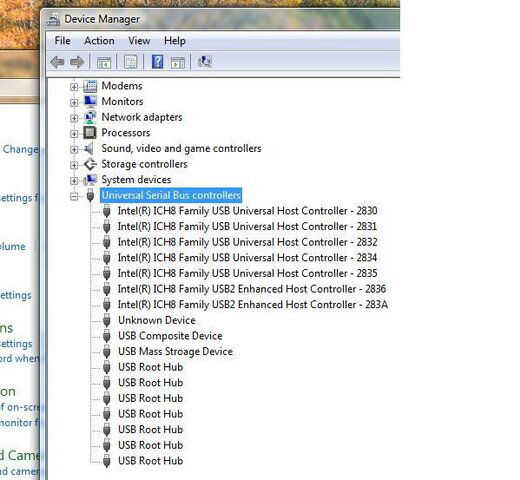Open the Action menu
This screenshot has width=520, height=480.
tap(99, 41)
